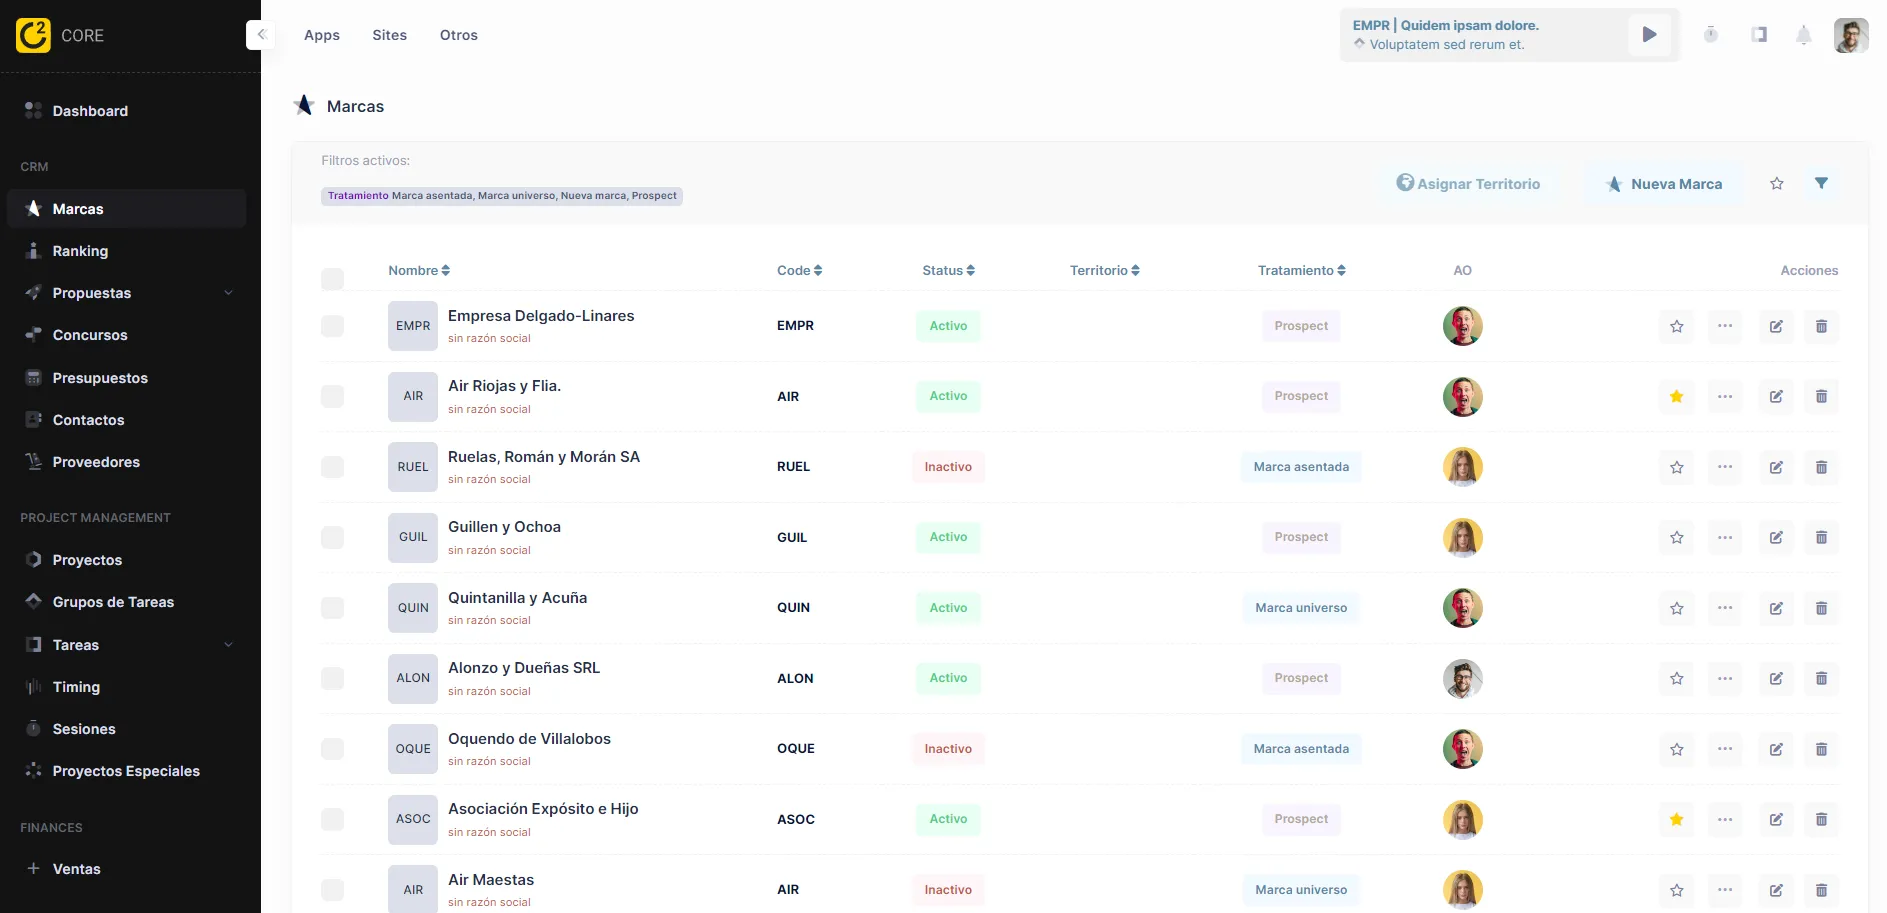Unstar the Air Riojas y Flia. brand

click(1677, 397)
